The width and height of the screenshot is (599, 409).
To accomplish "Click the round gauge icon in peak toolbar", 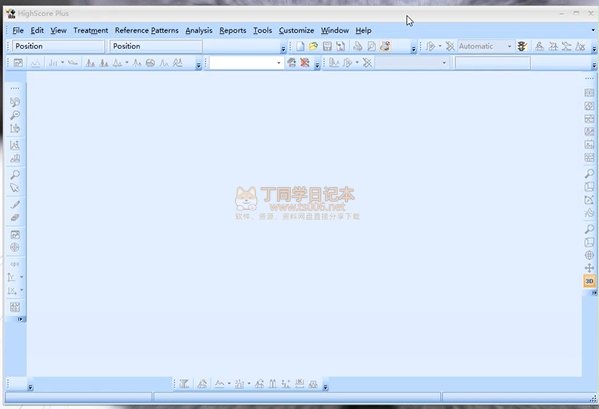I will click(x=151, y=63).
